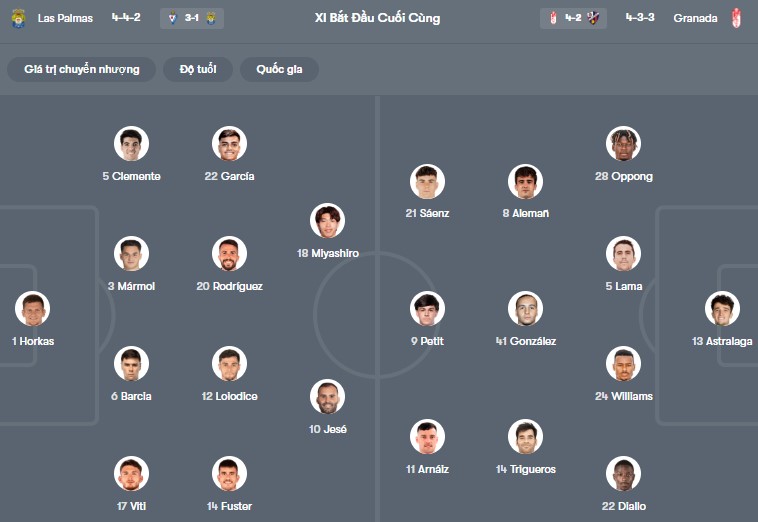Click Clemente's player avatar
The image size is (758, 522).
click(x=131, y=144)
